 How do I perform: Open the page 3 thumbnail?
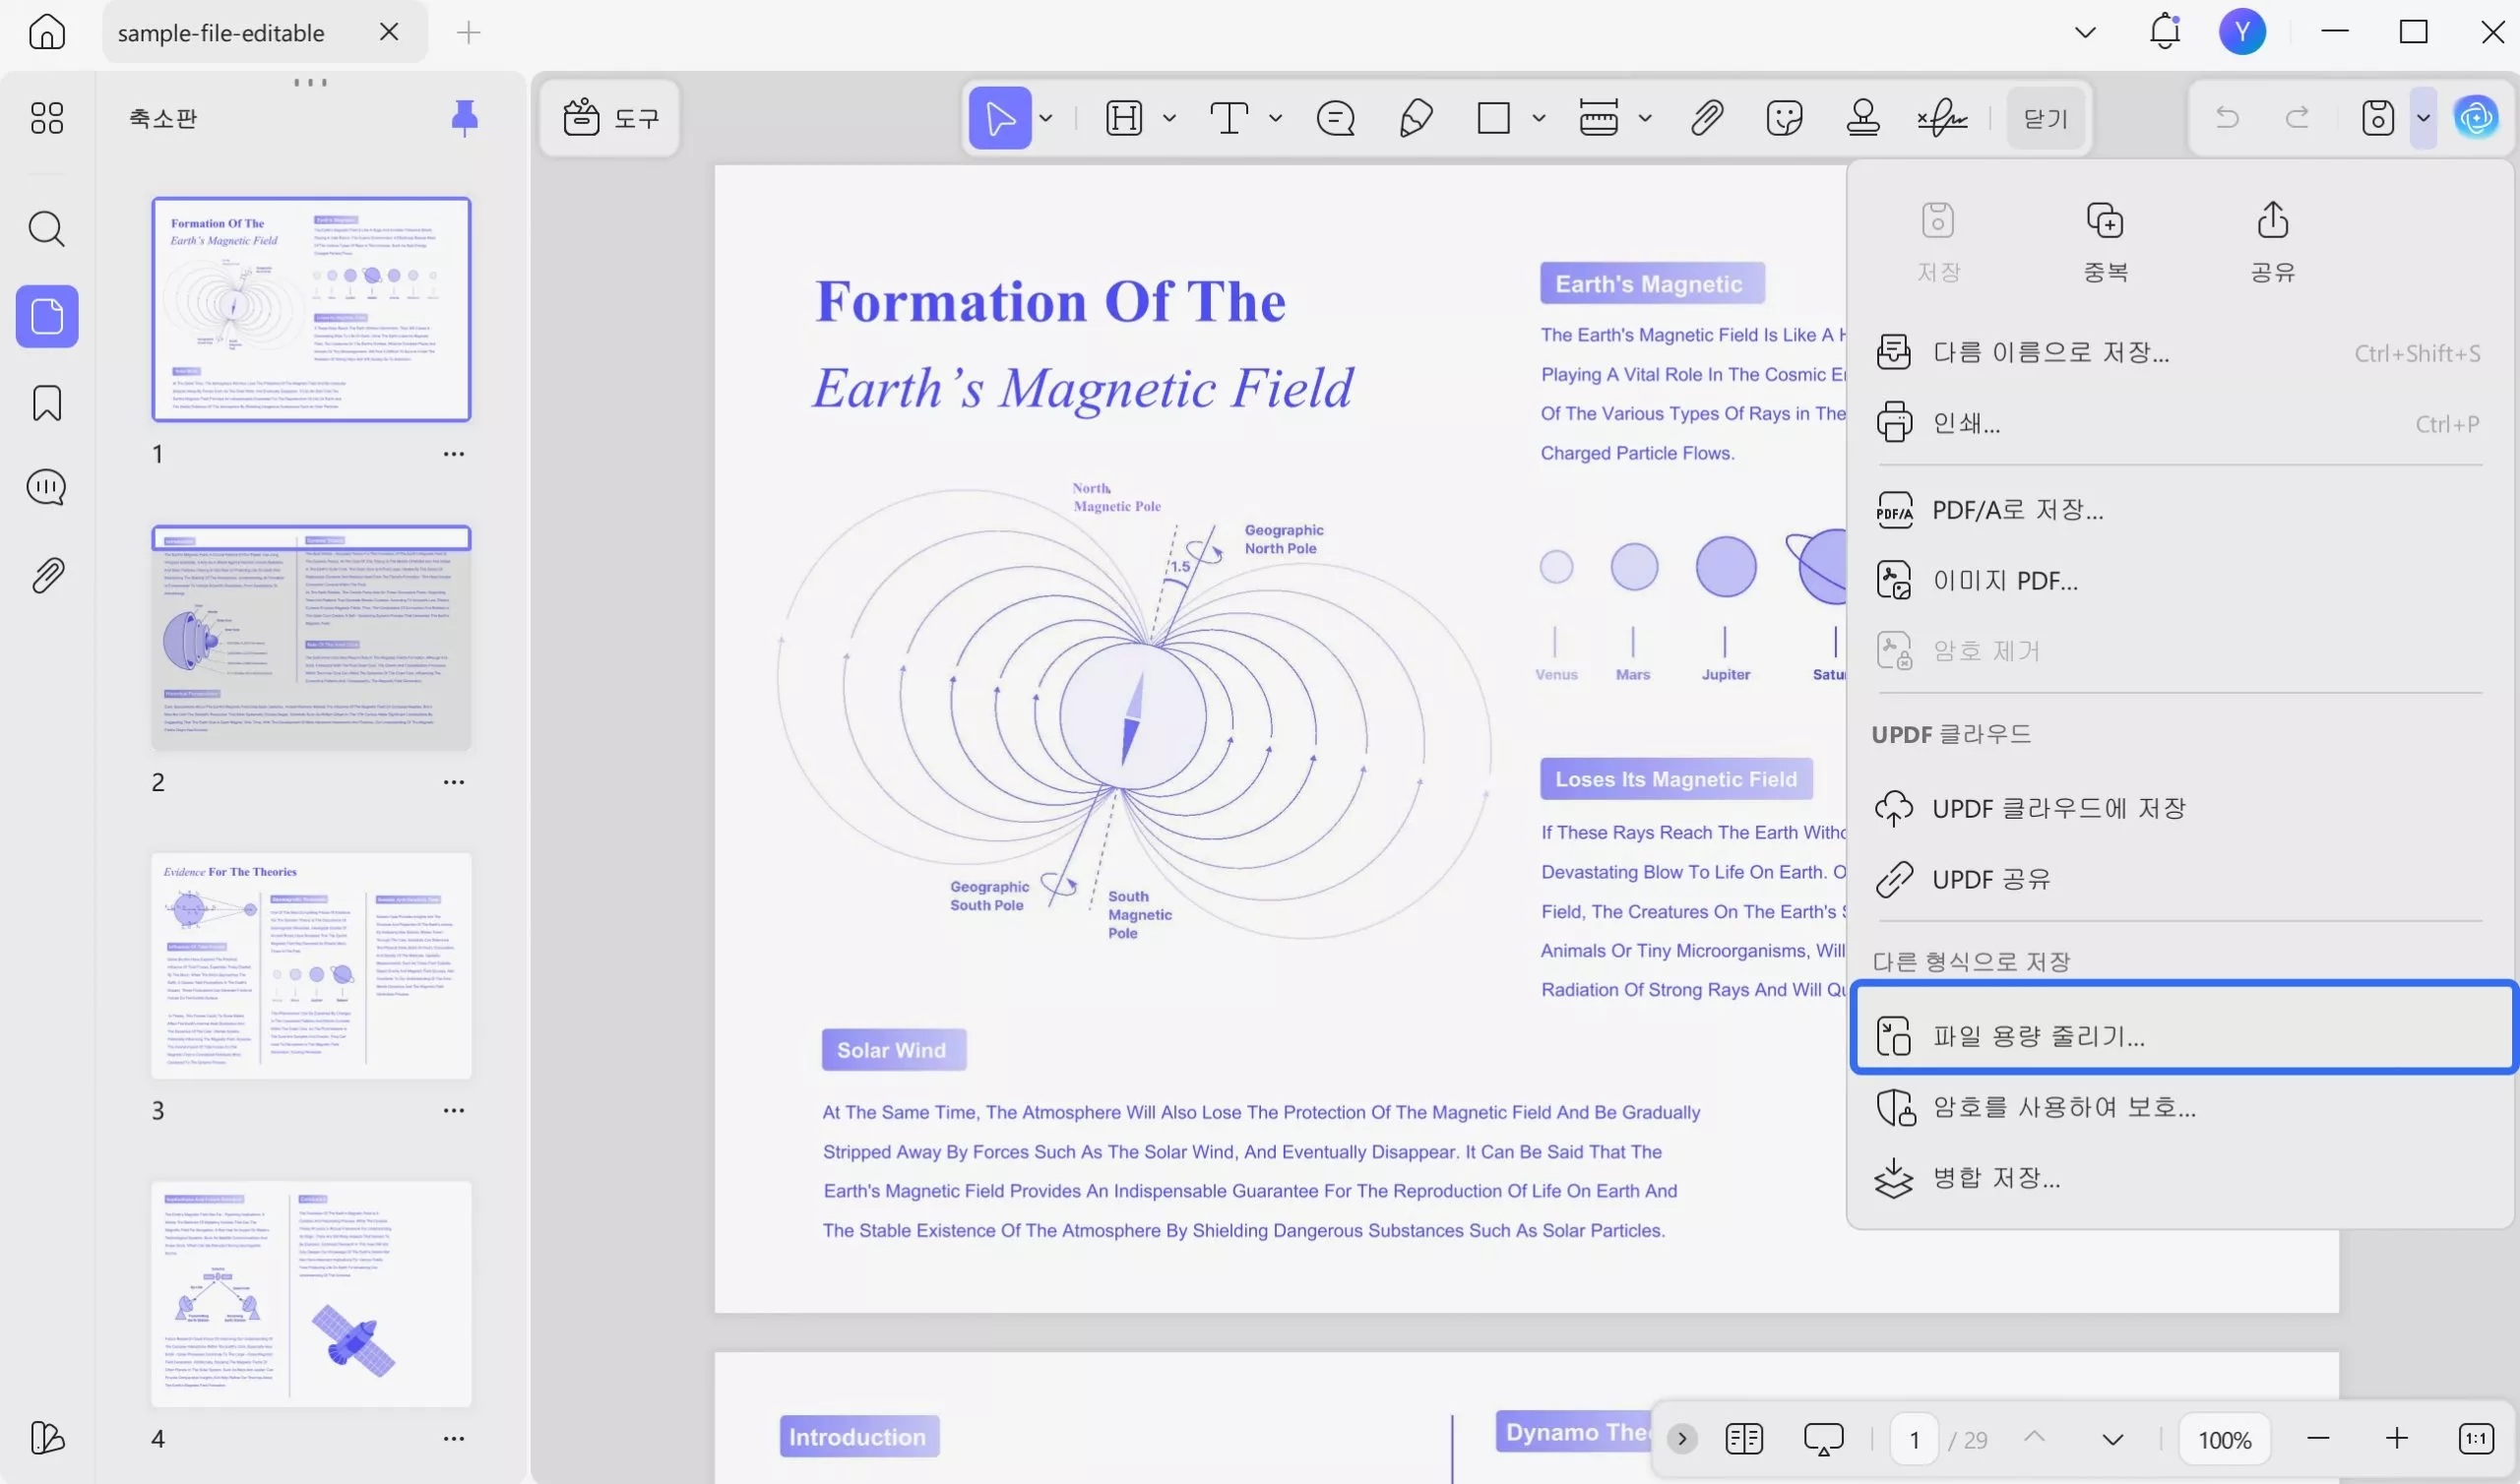311,965
